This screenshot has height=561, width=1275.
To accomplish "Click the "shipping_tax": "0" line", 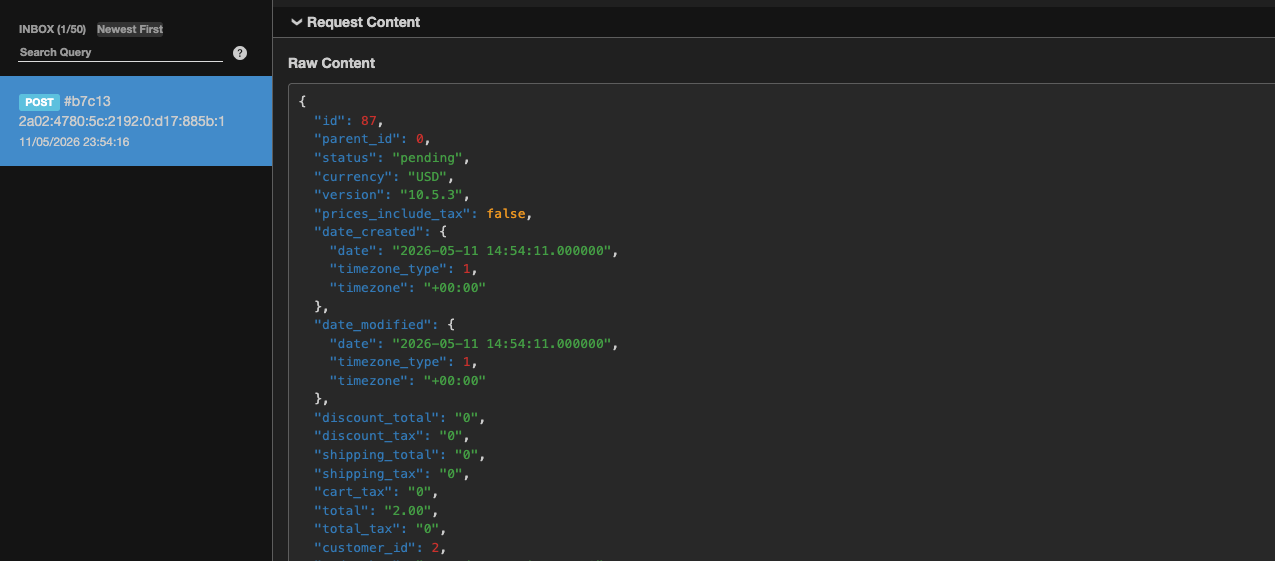I will 392,474.
